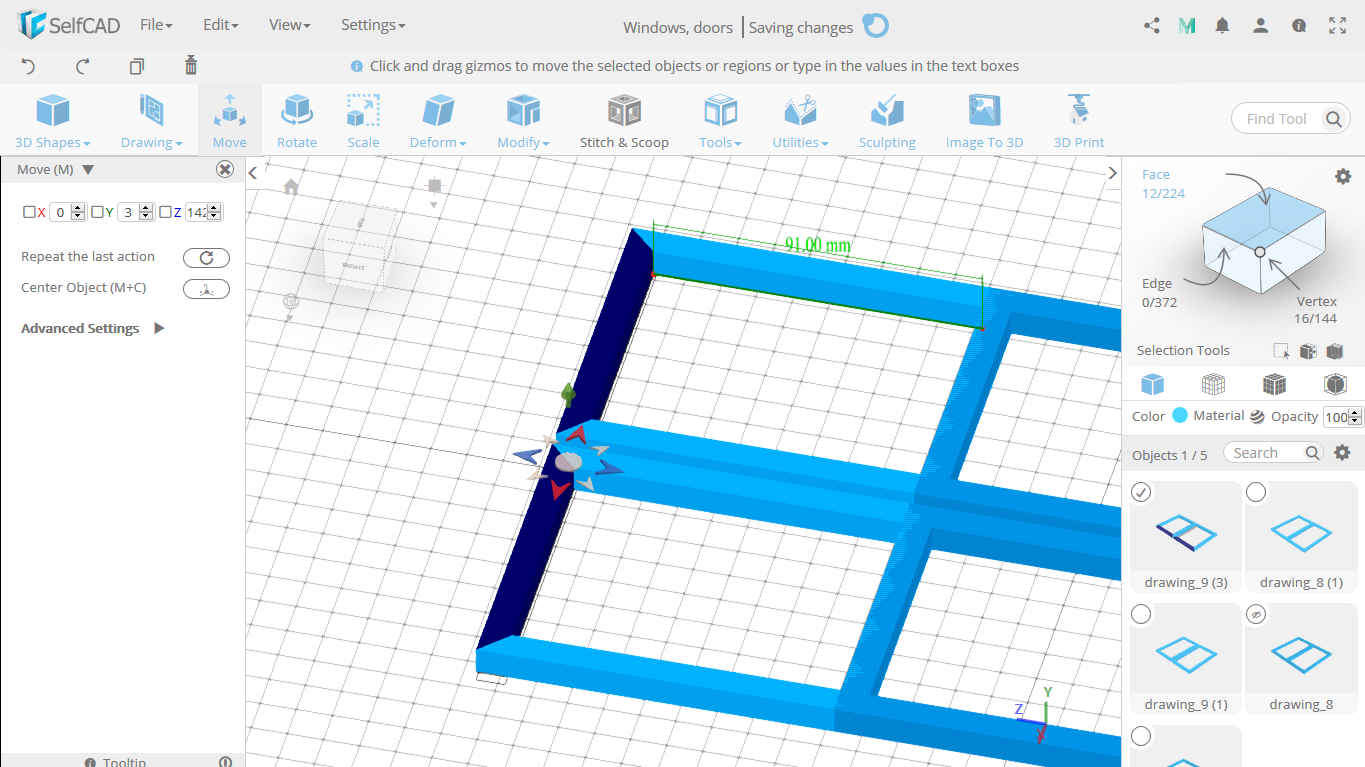Open Image To 3D tool
The image size is (1365, 767).
point(984,120)
